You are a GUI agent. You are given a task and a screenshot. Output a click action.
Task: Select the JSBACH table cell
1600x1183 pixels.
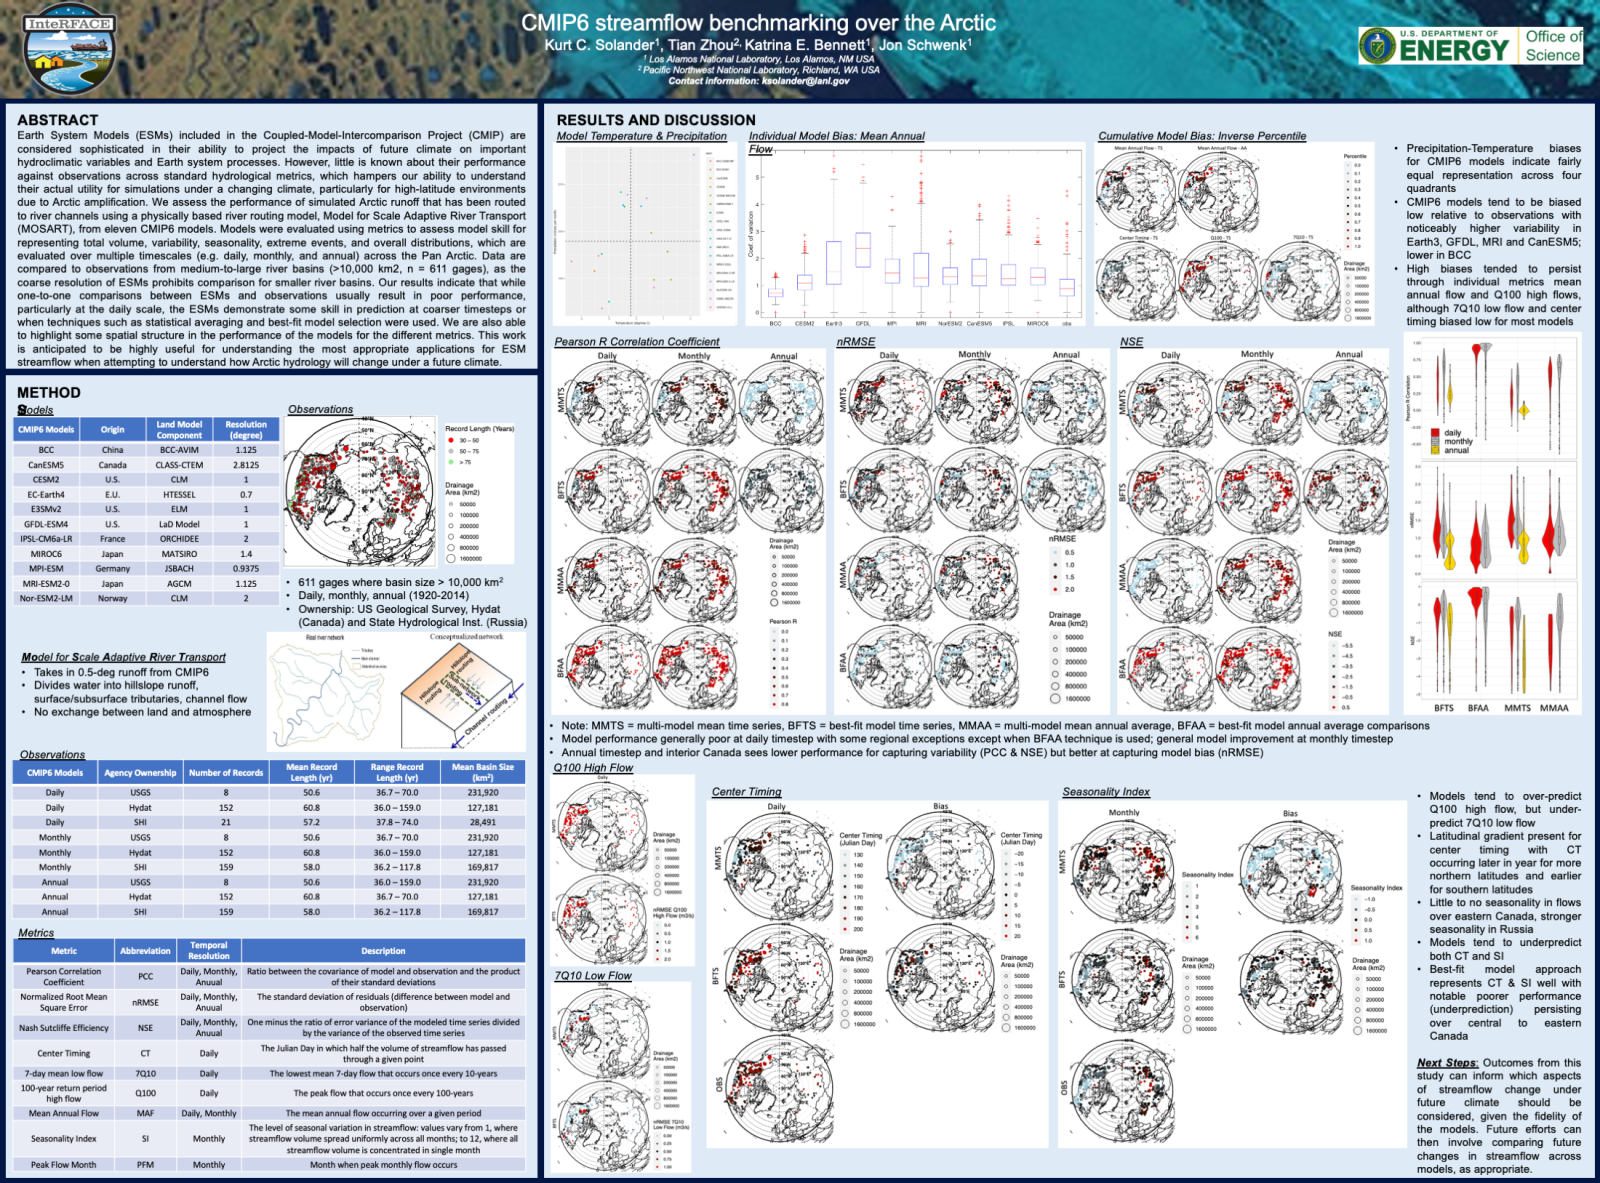179,569
